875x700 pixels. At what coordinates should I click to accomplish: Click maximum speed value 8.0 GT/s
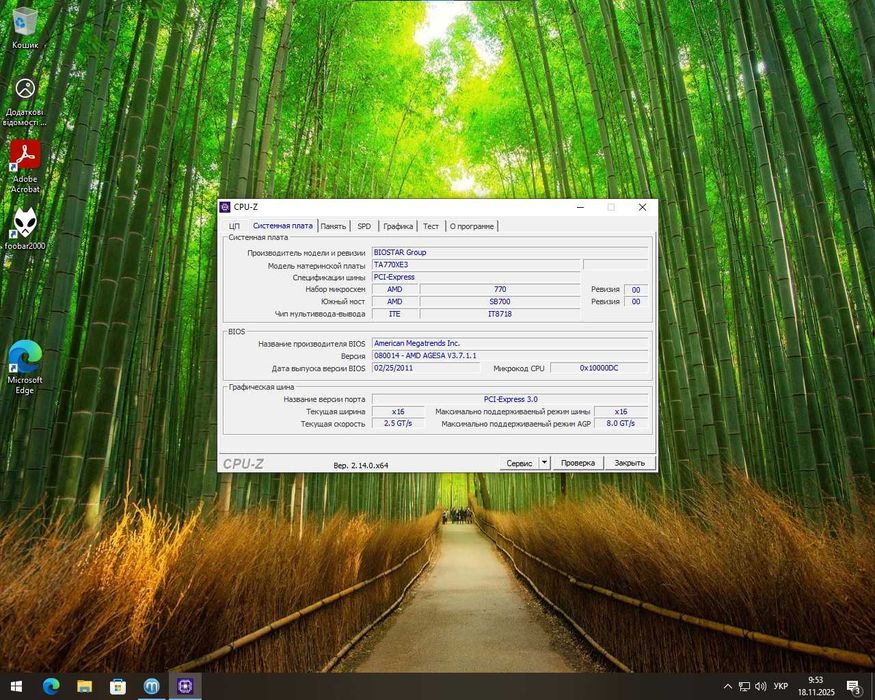tap(621, 423)
